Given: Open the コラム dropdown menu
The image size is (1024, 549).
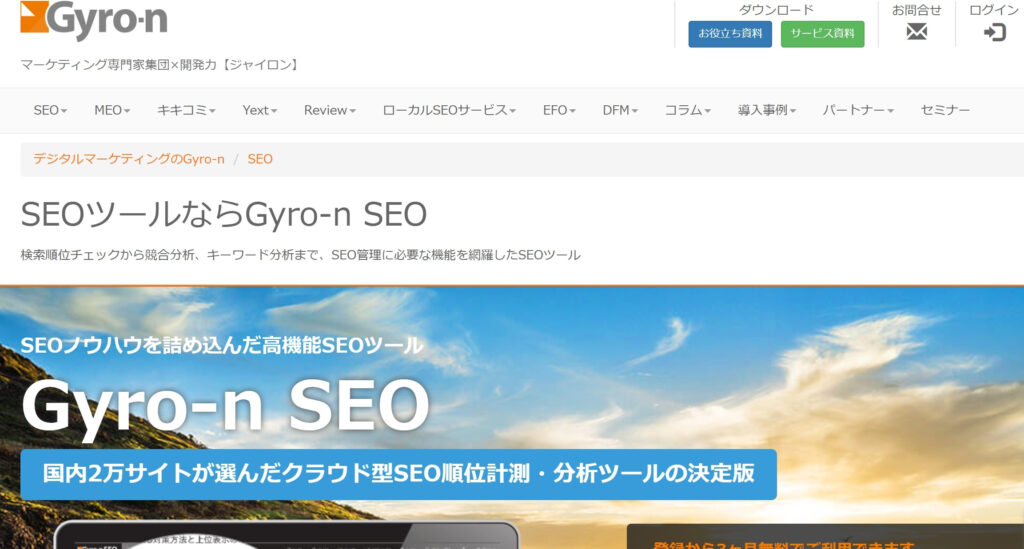Looking at the screenshot, I should pyautogui.click(x=688, y=110).
